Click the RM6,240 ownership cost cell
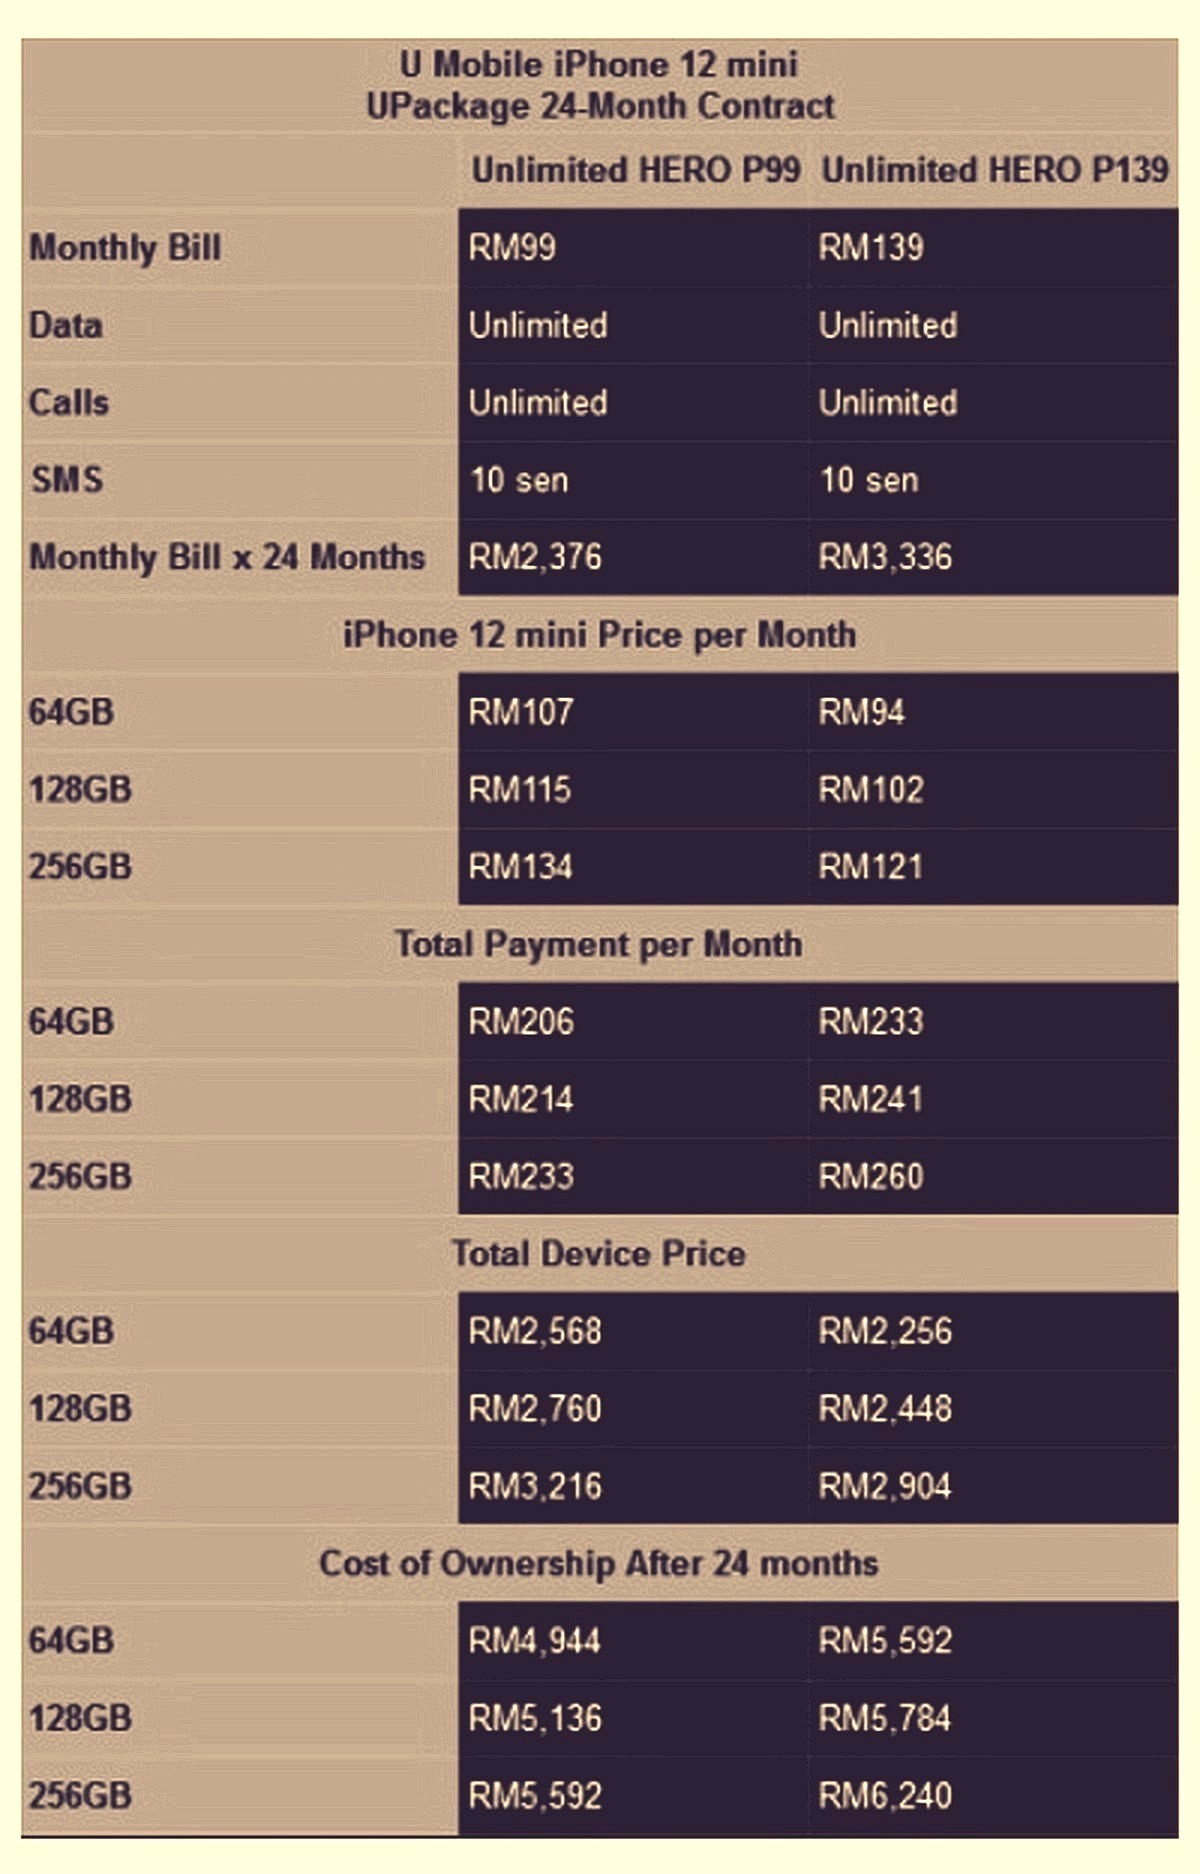Screen dimensions: 1200x1874 [x=993, y=1796]
